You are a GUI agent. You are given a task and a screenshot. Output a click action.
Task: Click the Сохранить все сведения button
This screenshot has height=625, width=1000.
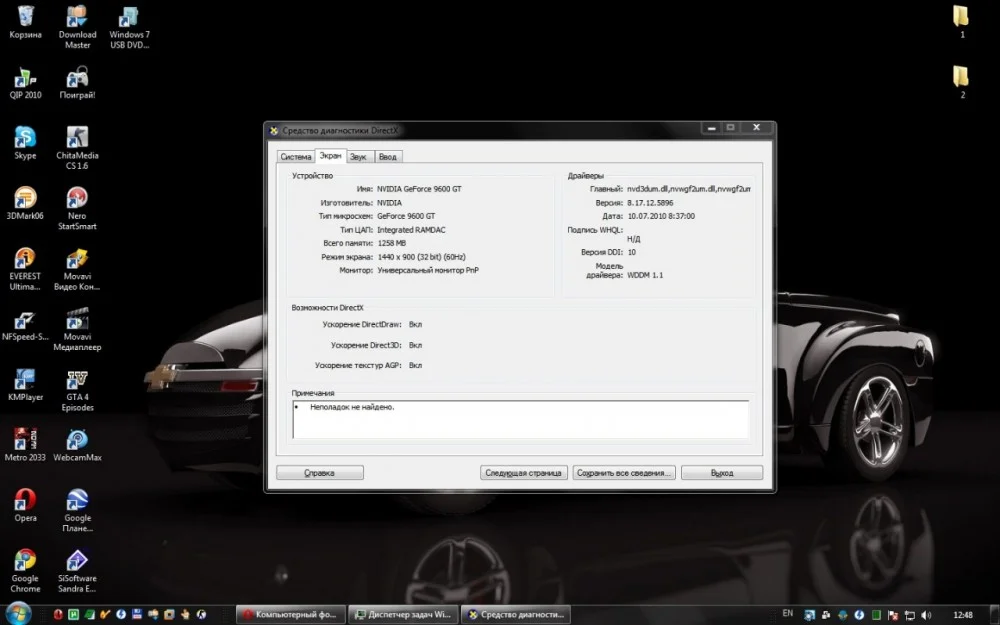coord(625,473)
